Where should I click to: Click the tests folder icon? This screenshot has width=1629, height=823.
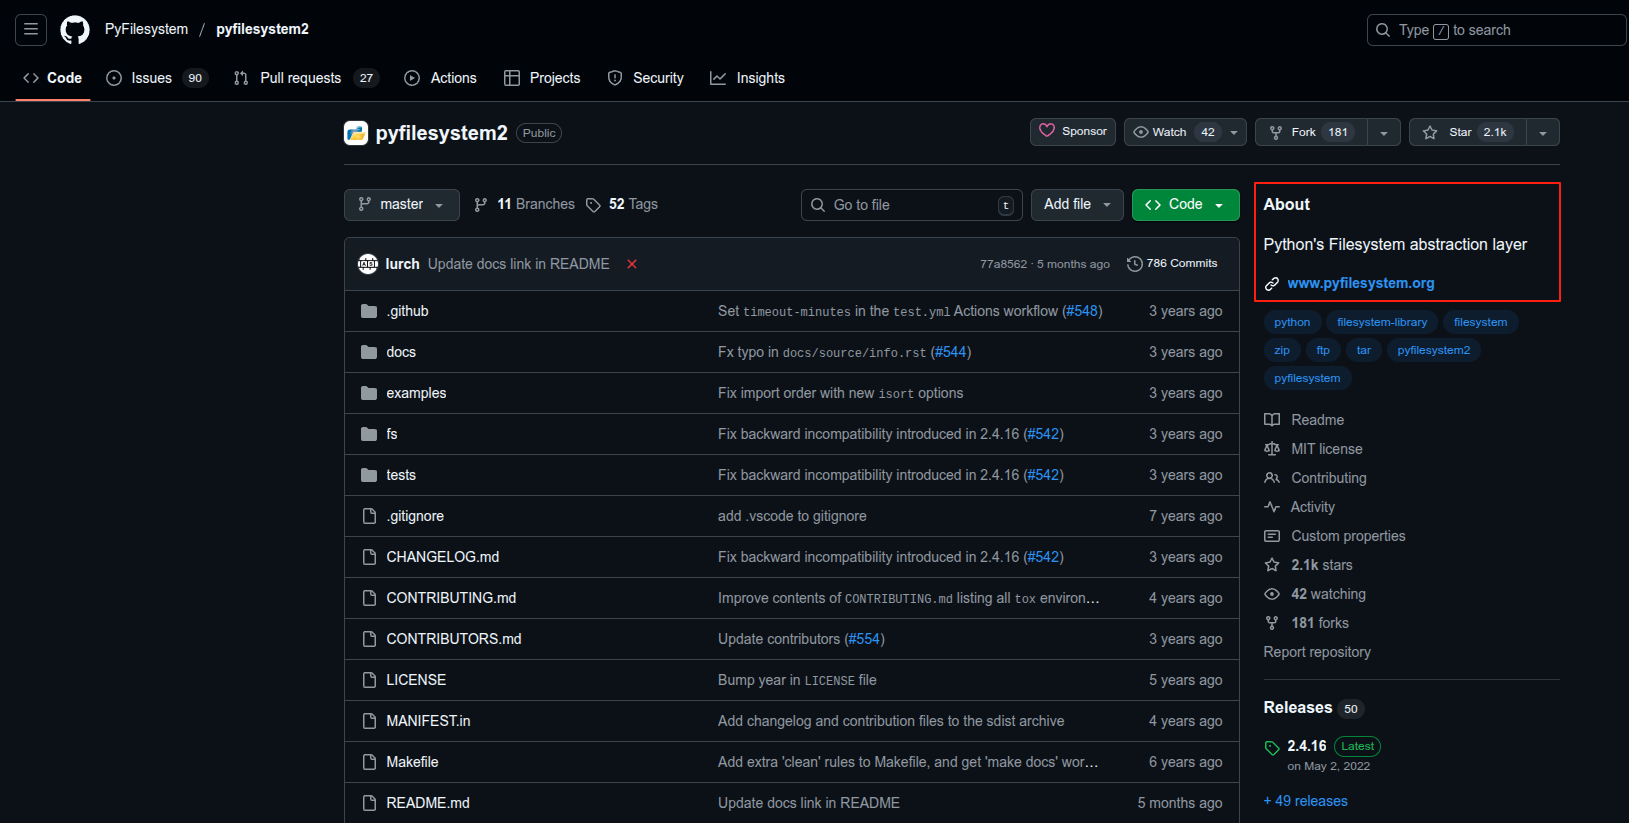pyautogui.click(x=369, y=475)
